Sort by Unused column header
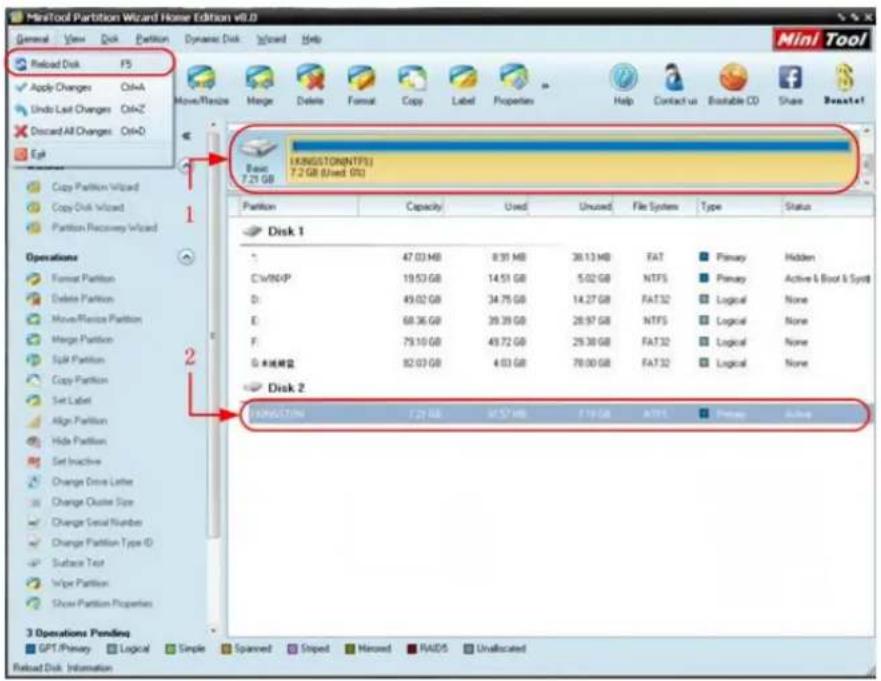This screenshot has width=881, height=681. coord(572,207)
